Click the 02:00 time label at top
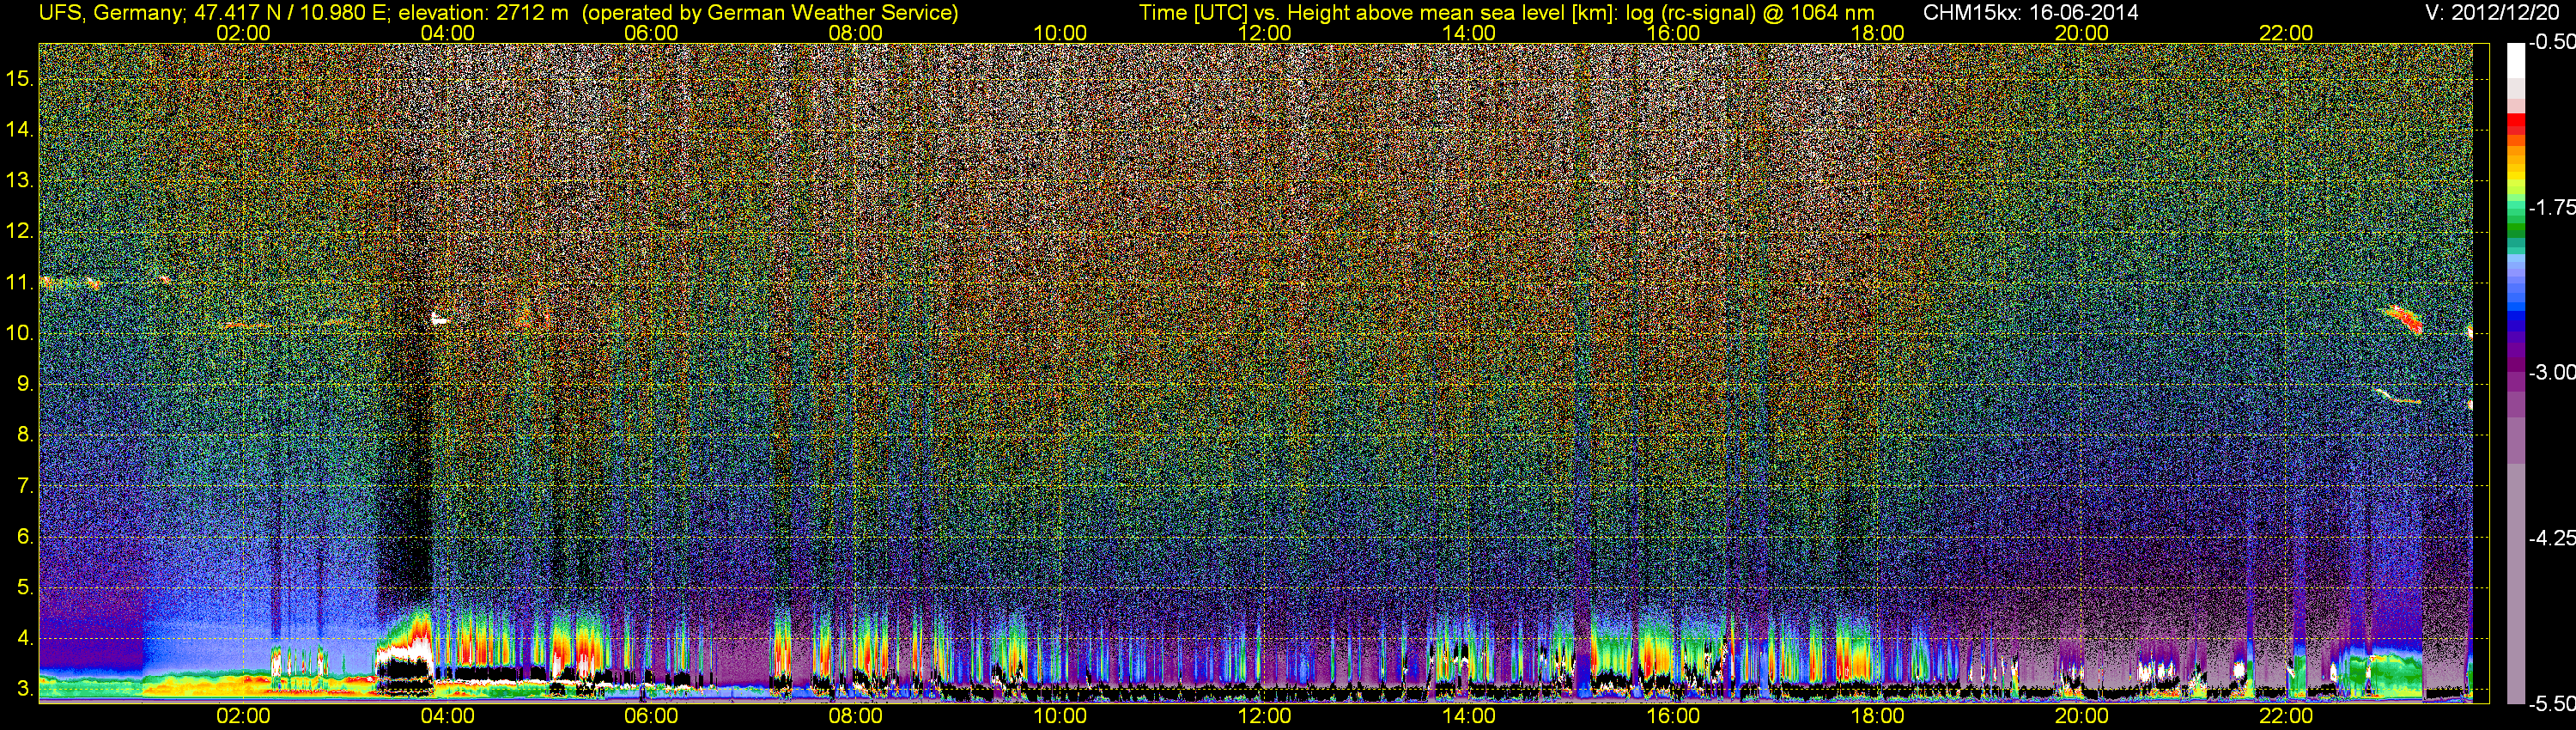This screenshot has width=2576, height=730. 243,33
